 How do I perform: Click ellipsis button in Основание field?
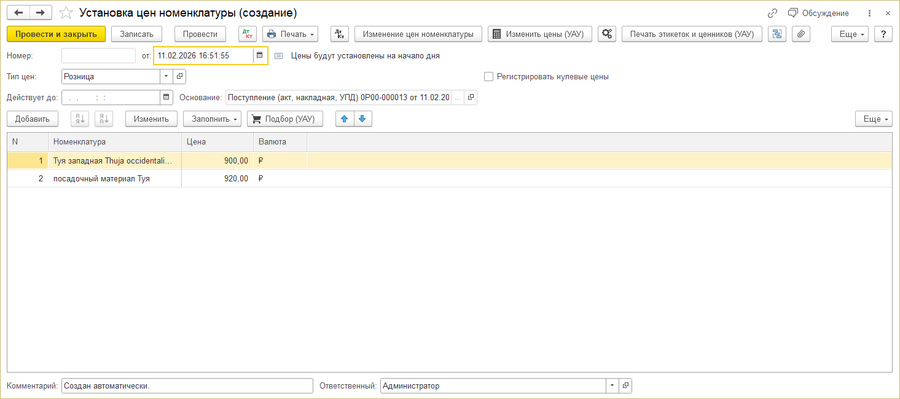point(458,98)
